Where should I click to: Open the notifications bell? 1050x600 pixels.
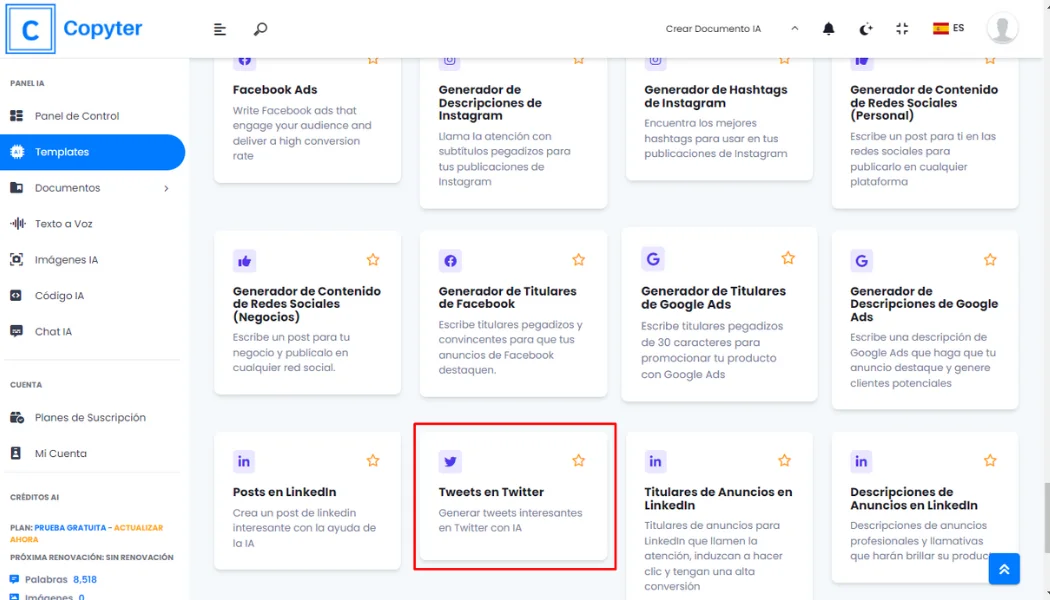(x=828, y=29)
